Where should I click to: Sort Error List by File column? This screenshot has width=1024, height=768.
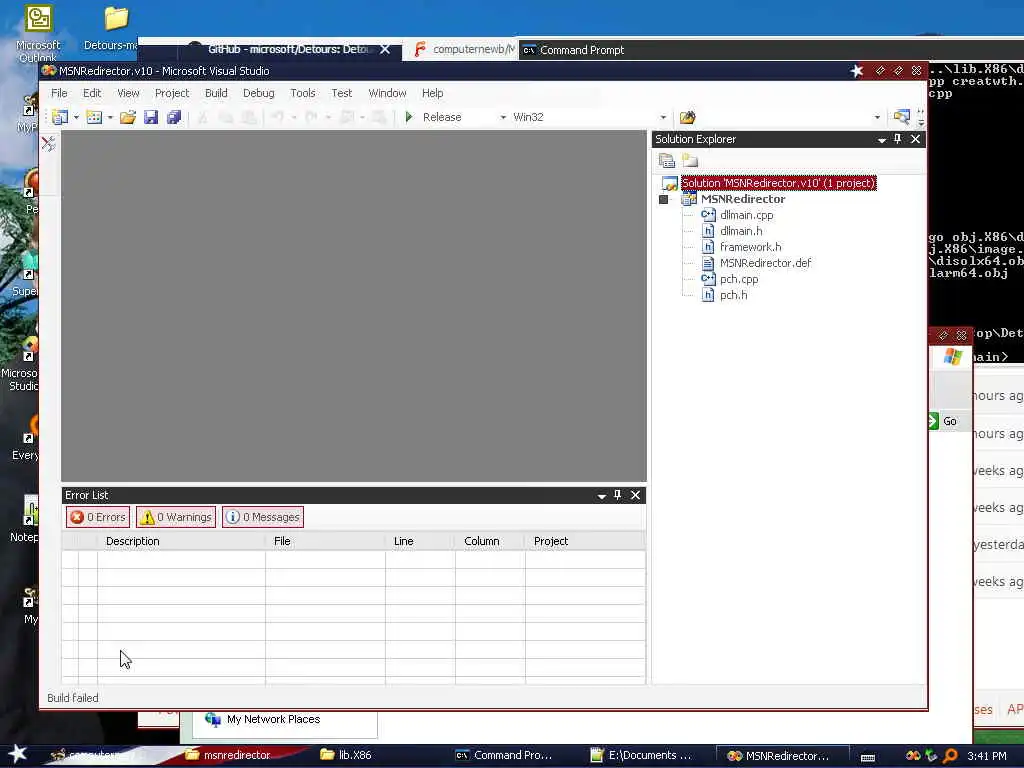pyautogui.click(x=325, y=541)
